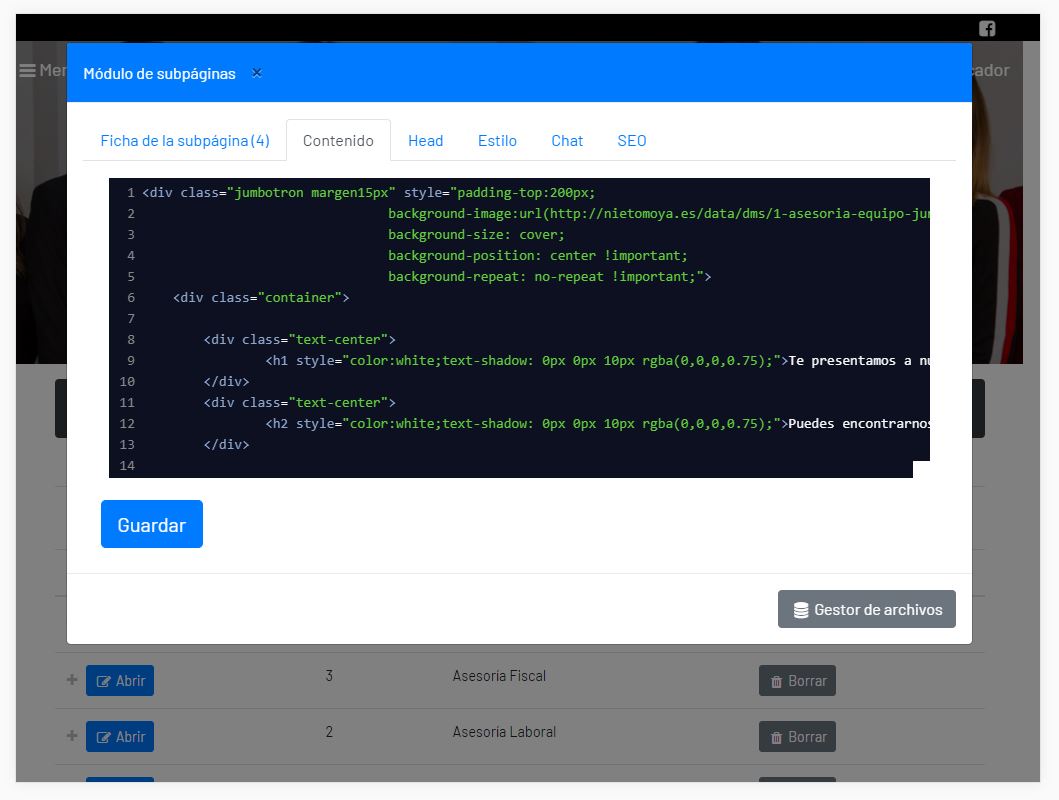The image size is (1059, 800).
Task: Close the Módulo de subpáginas dialog
Action: coord(256,73)
